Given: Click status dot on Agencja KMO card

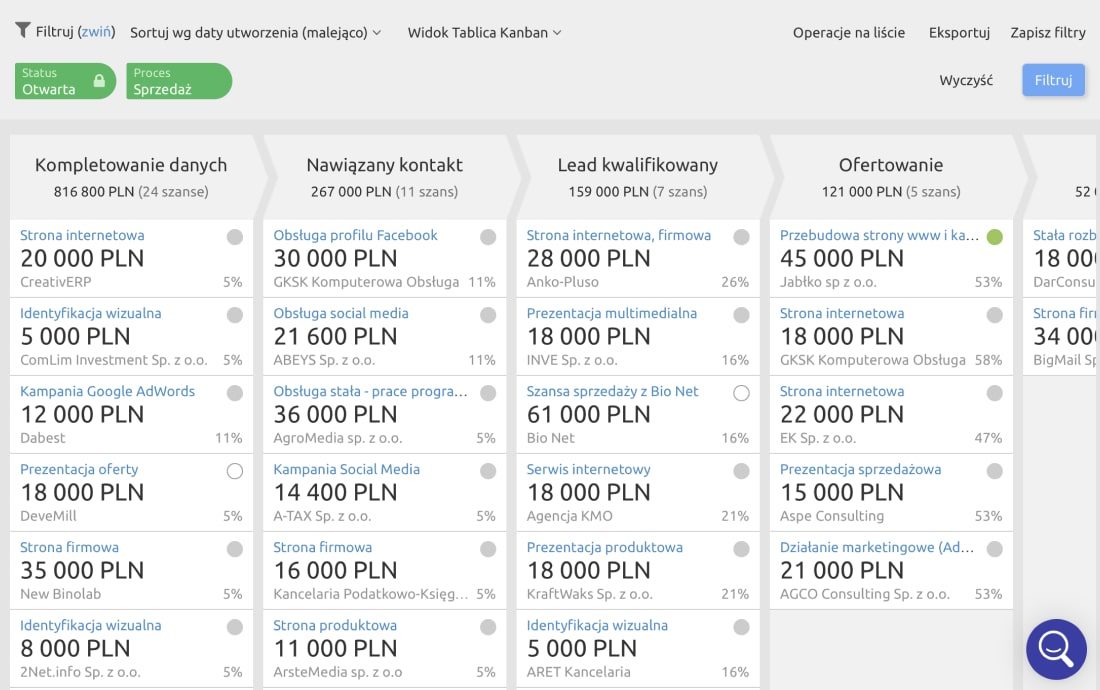Looking at the screenshot, I should point(741,471).
